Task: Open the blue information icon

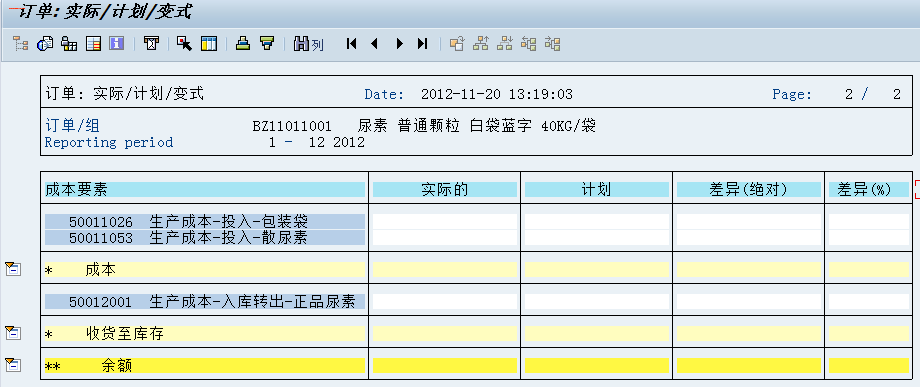Action: [x=117, y=44]
